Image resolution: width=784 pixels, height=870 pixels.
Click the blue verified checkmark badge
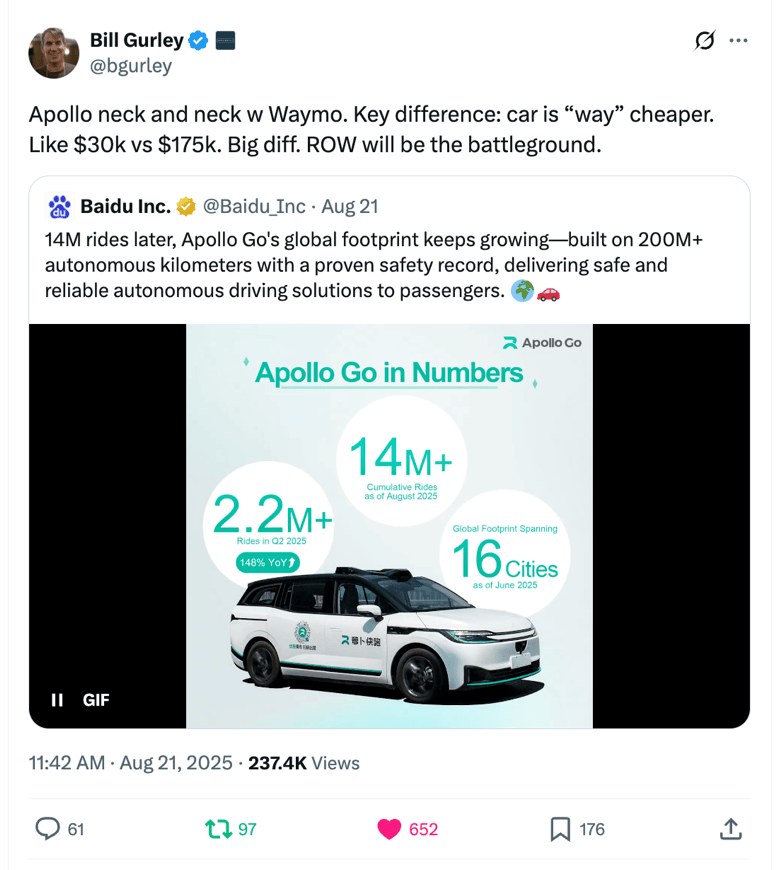tap(198, 41)
